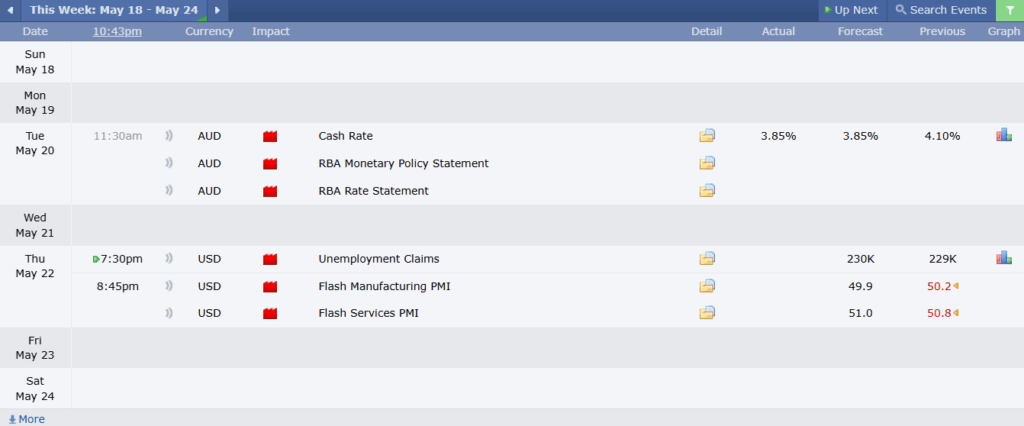Image resolution: width=1024 pixels, height=426 pixels.
Task: Click the revised 50.2 previous value marker
Action: click(x=955, y=286)
